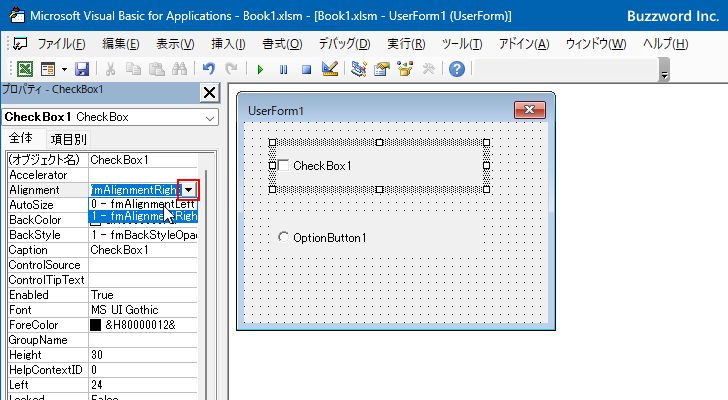Screen dimensions: 728x400
Task: Click the ForeColor black color swatch
Action: (x=96, y=325)
